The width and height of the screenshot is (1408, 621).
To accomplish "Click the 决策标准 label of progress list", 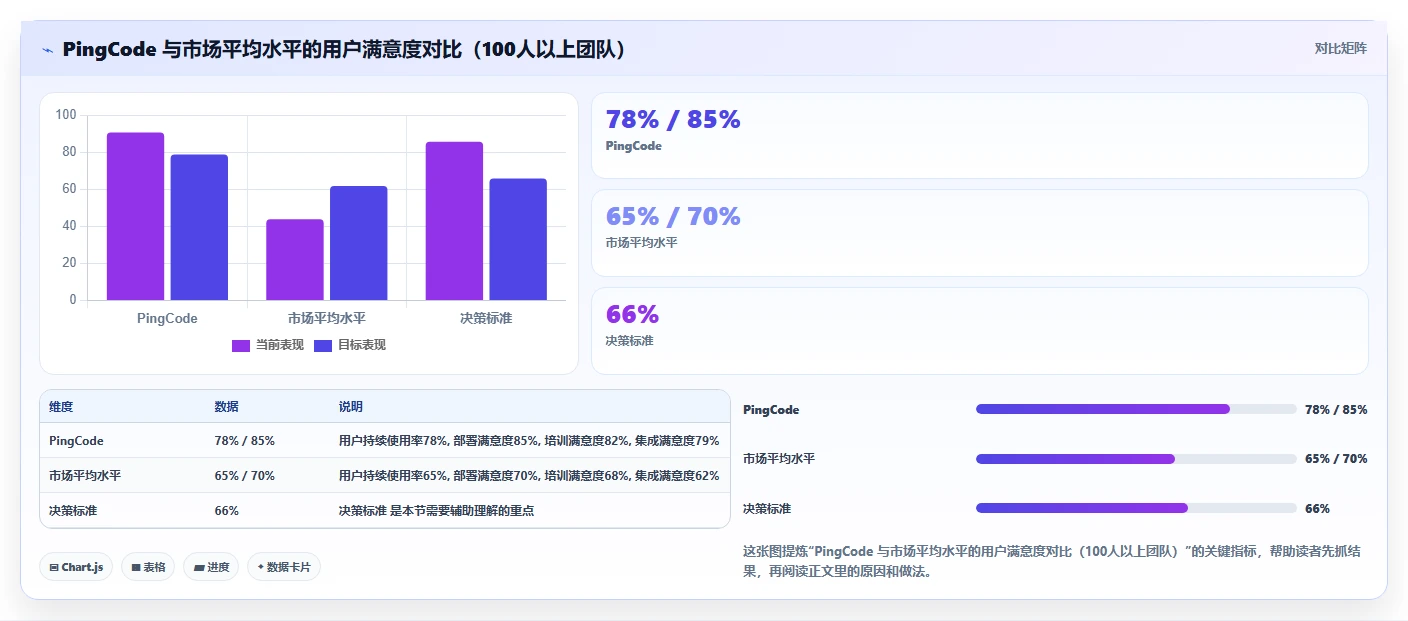I will (767, 509).
